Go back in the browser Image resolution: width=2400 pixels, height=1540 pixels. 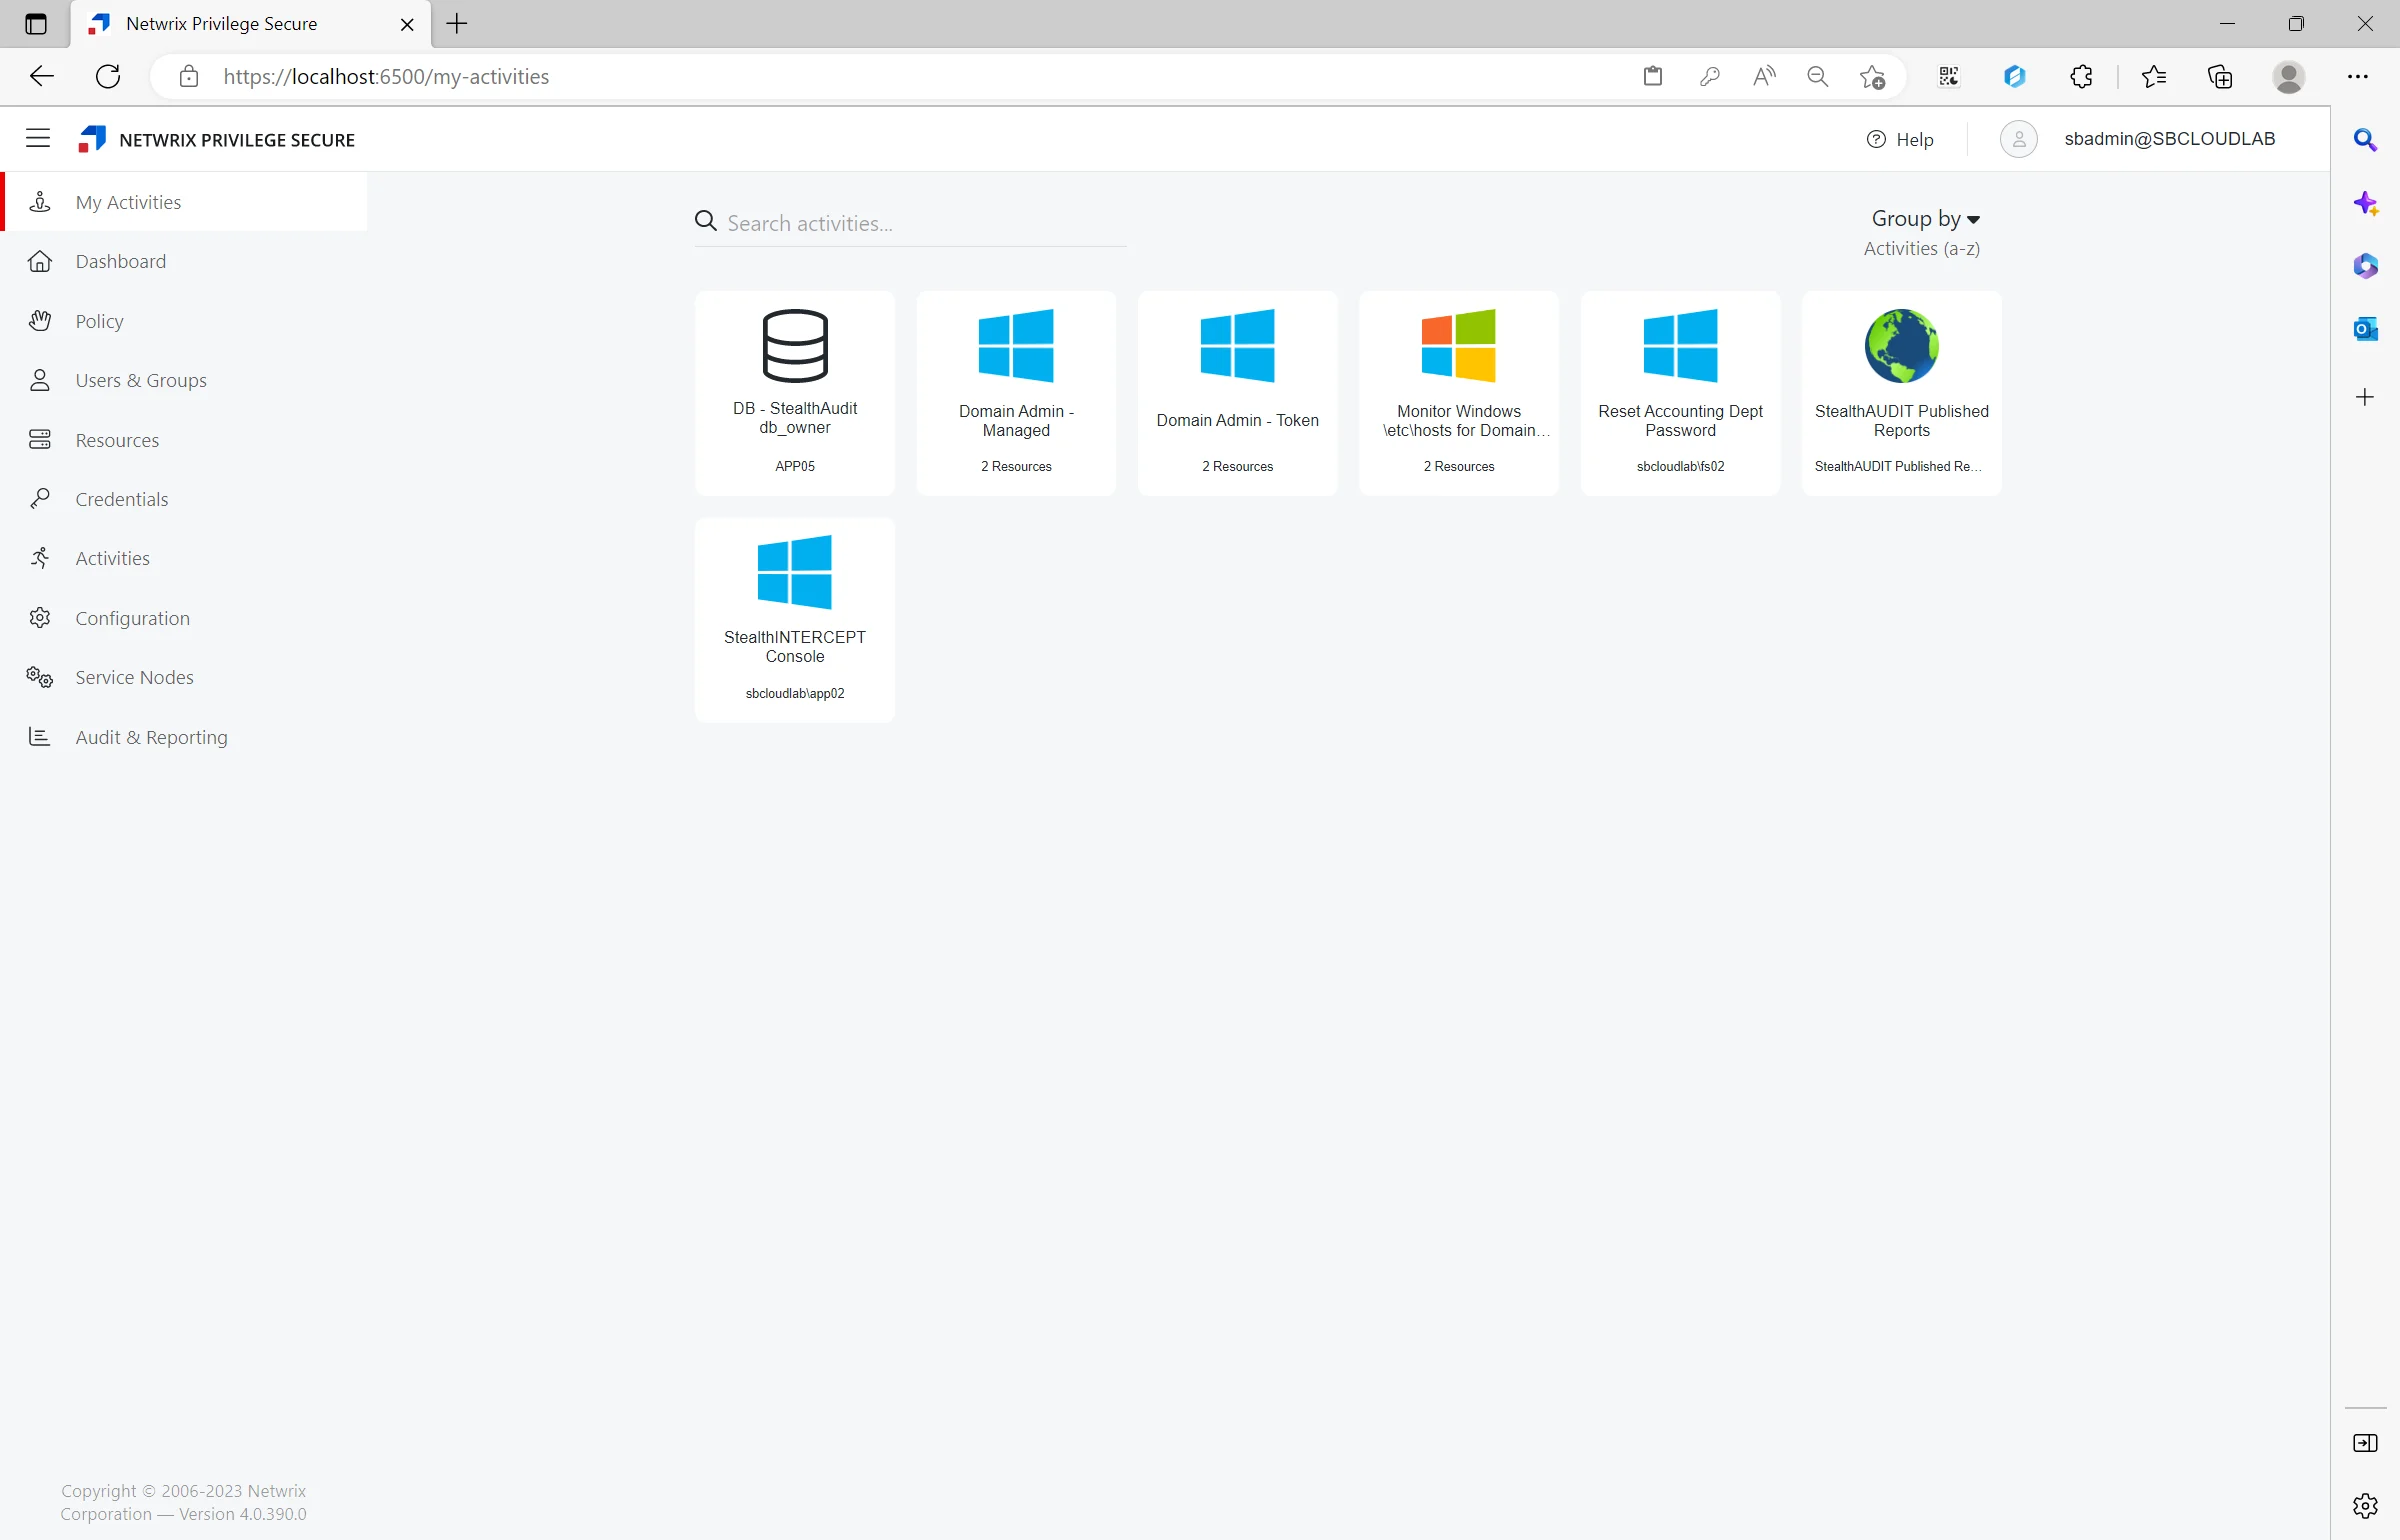42,76
